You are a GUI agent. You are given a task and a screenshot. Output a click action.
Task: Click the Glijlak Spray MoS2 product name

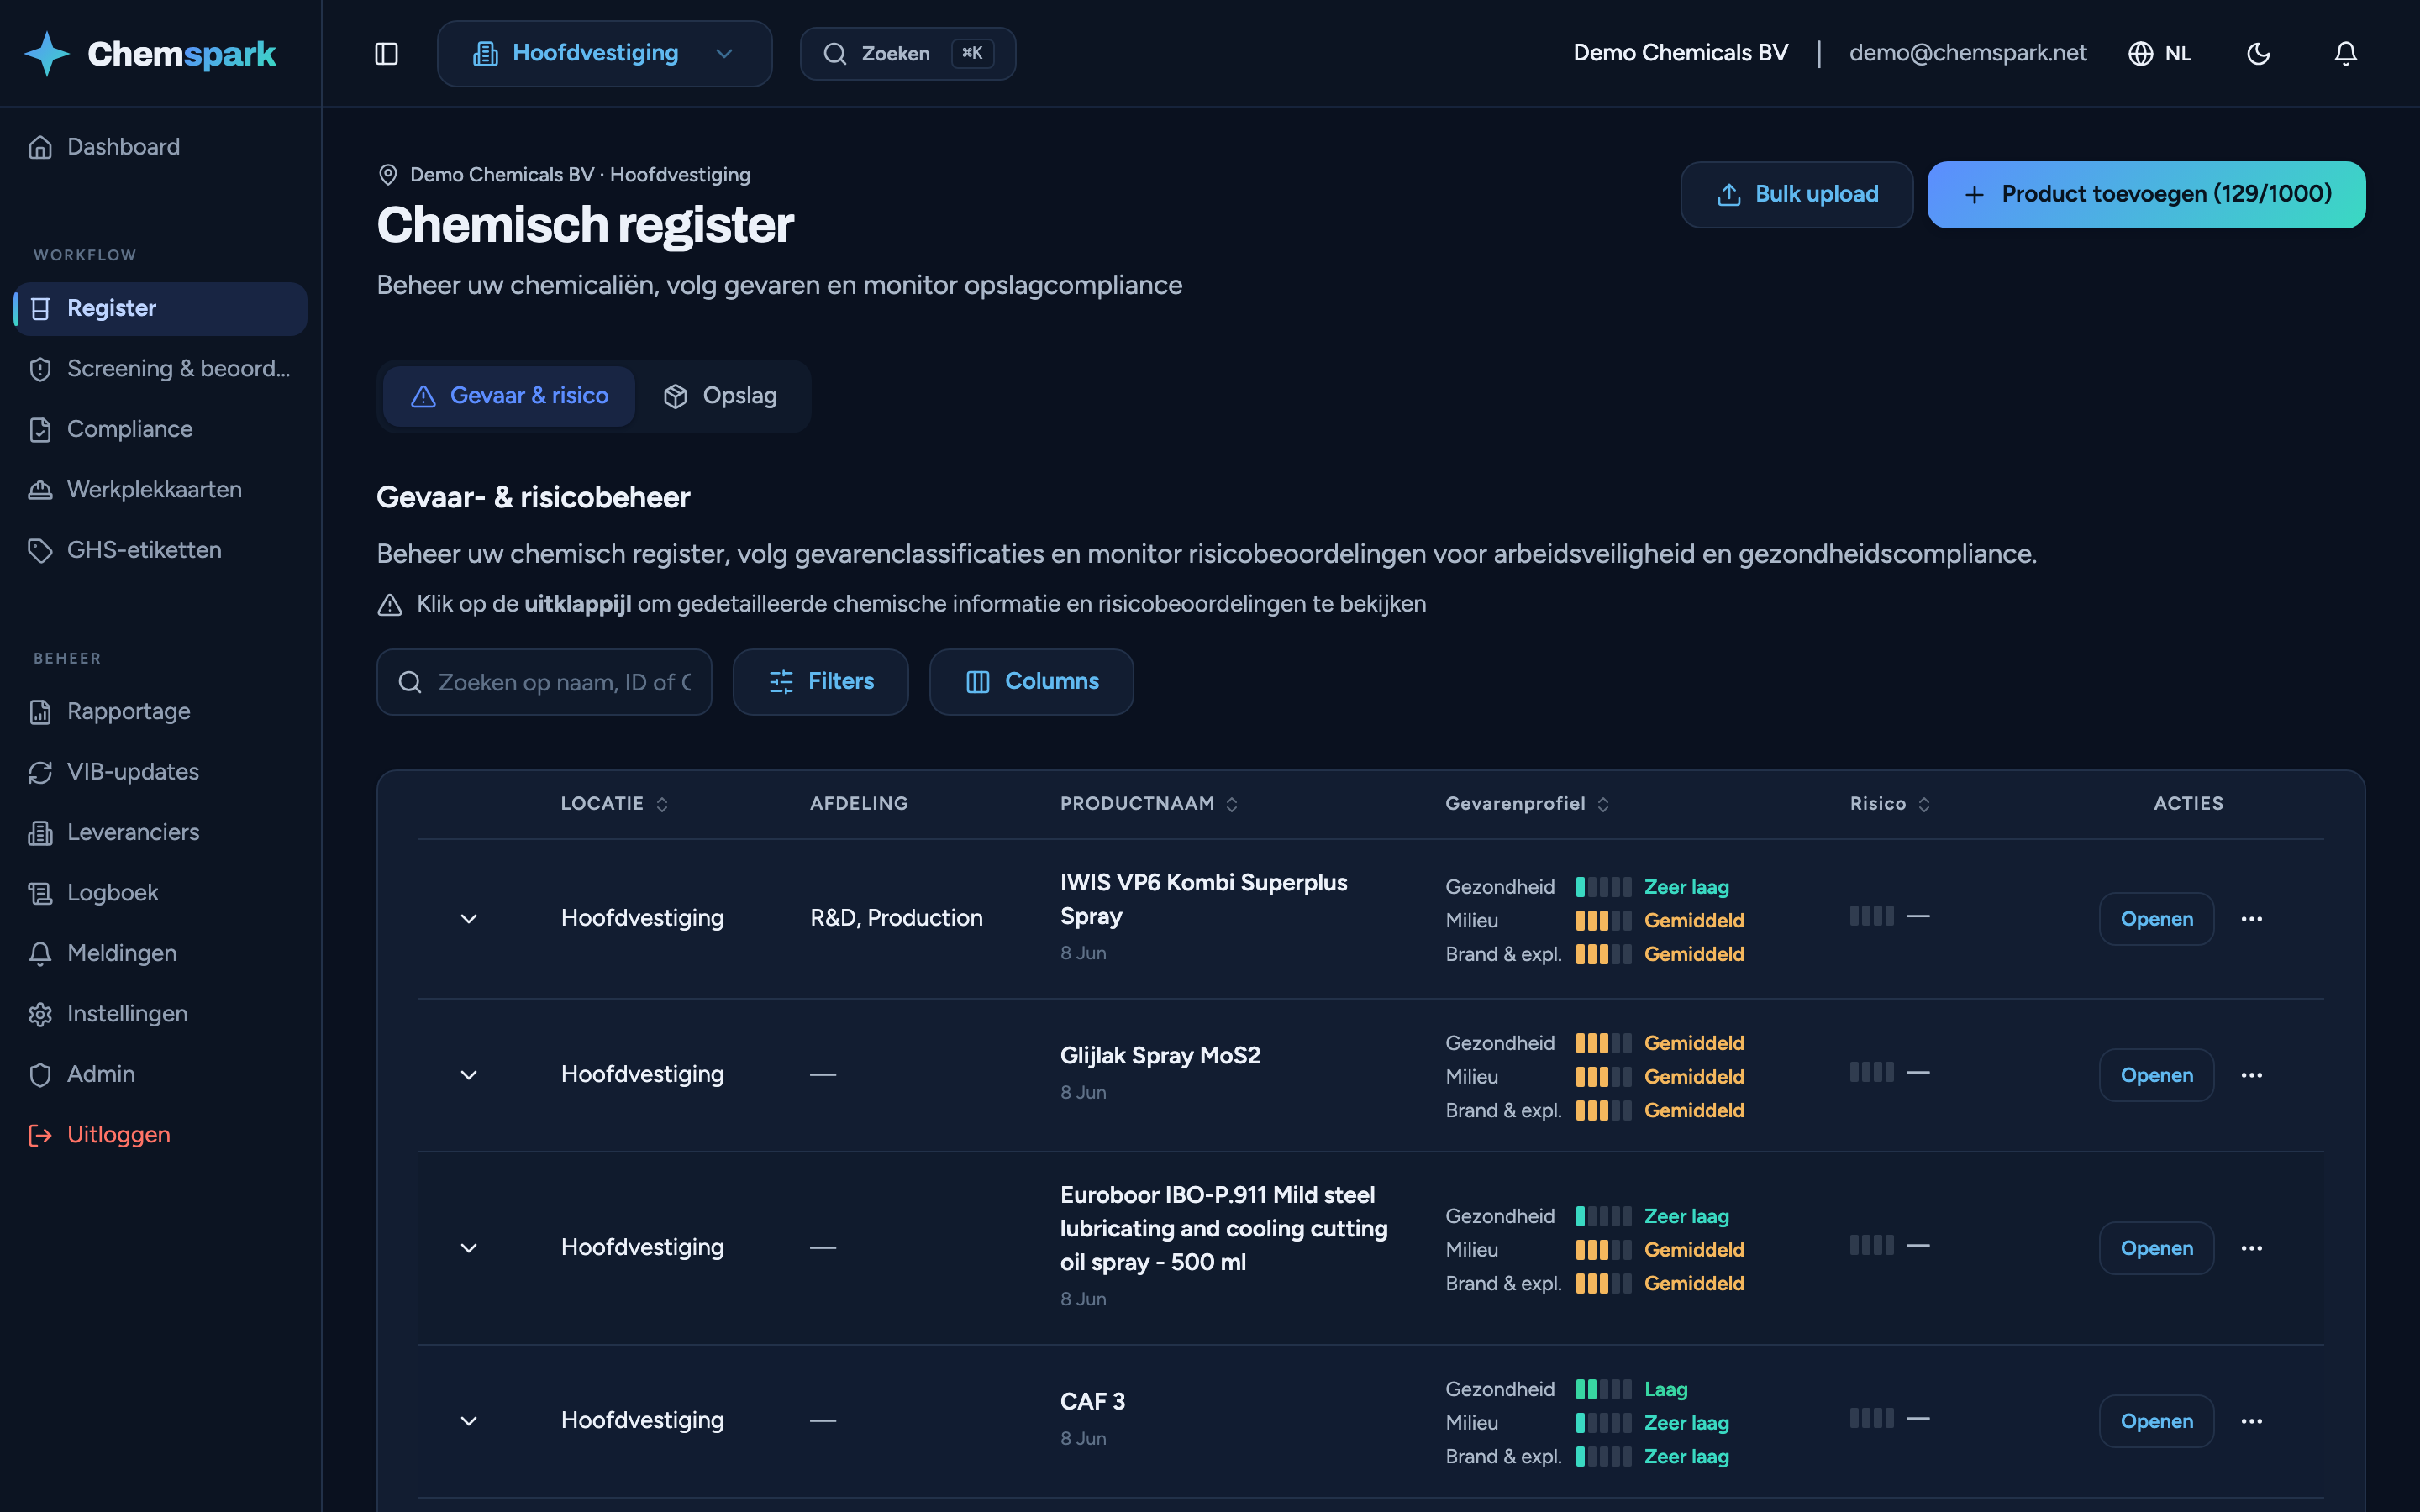click(1160, 1056)
